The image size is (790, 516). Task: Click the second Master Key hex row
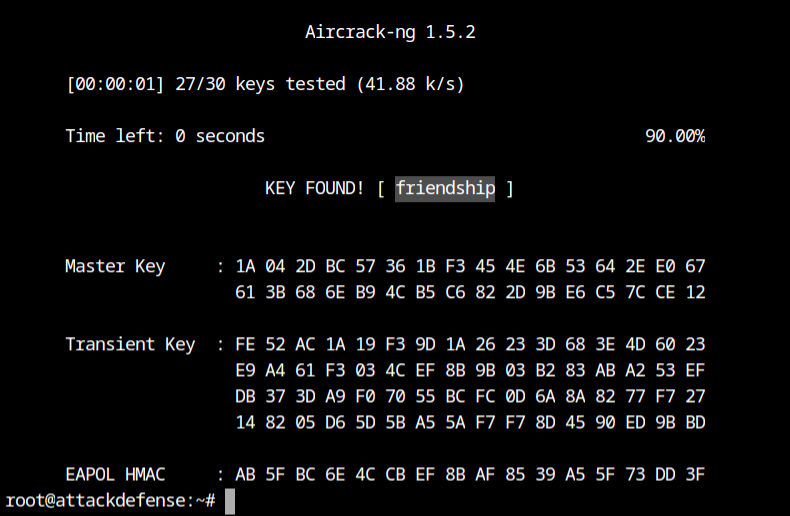click(470, 292)
